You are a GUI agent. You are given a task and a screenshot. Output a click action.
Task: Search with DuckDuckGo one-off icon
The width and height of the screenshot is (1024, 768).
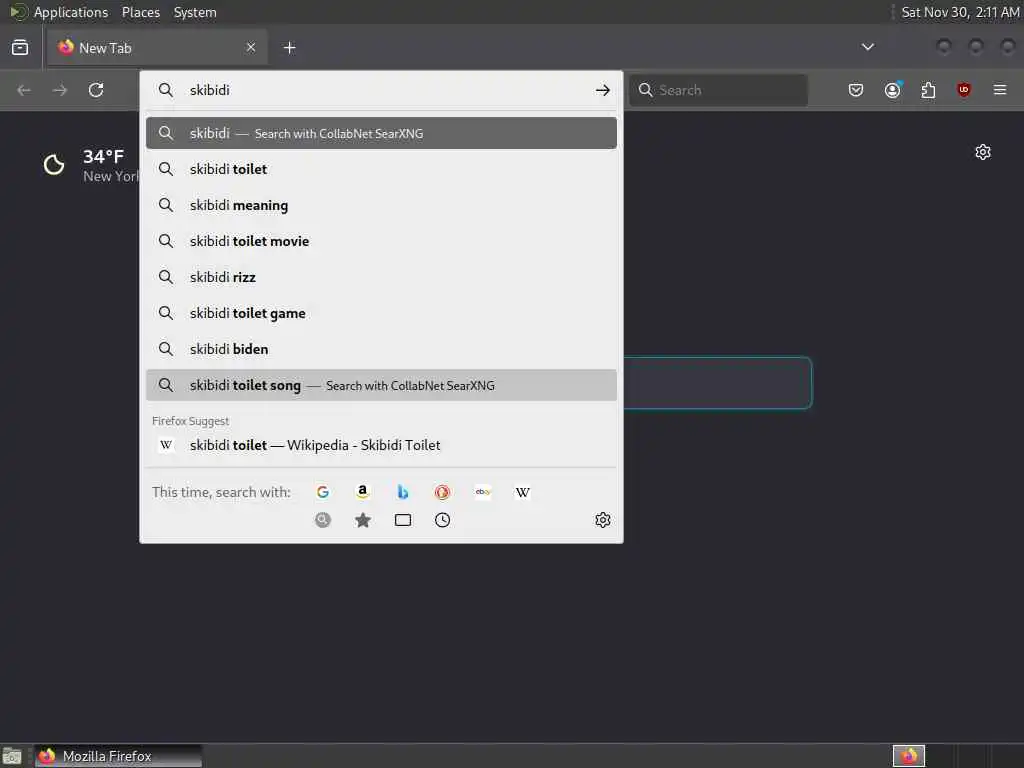tap(442, 492)
